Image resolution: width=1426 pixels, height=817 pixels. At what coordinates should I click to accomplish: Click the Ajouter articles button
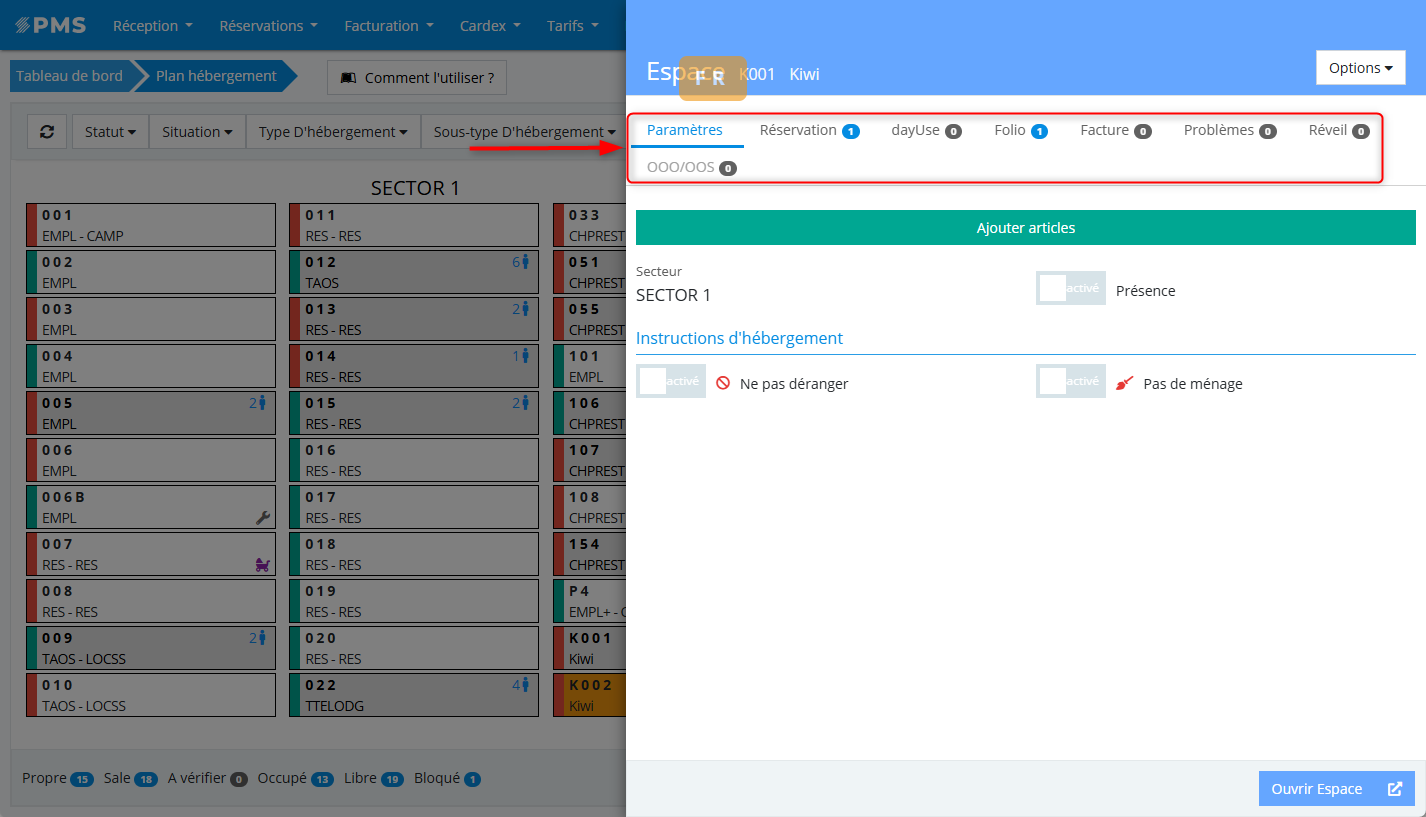click(1025, 228)
